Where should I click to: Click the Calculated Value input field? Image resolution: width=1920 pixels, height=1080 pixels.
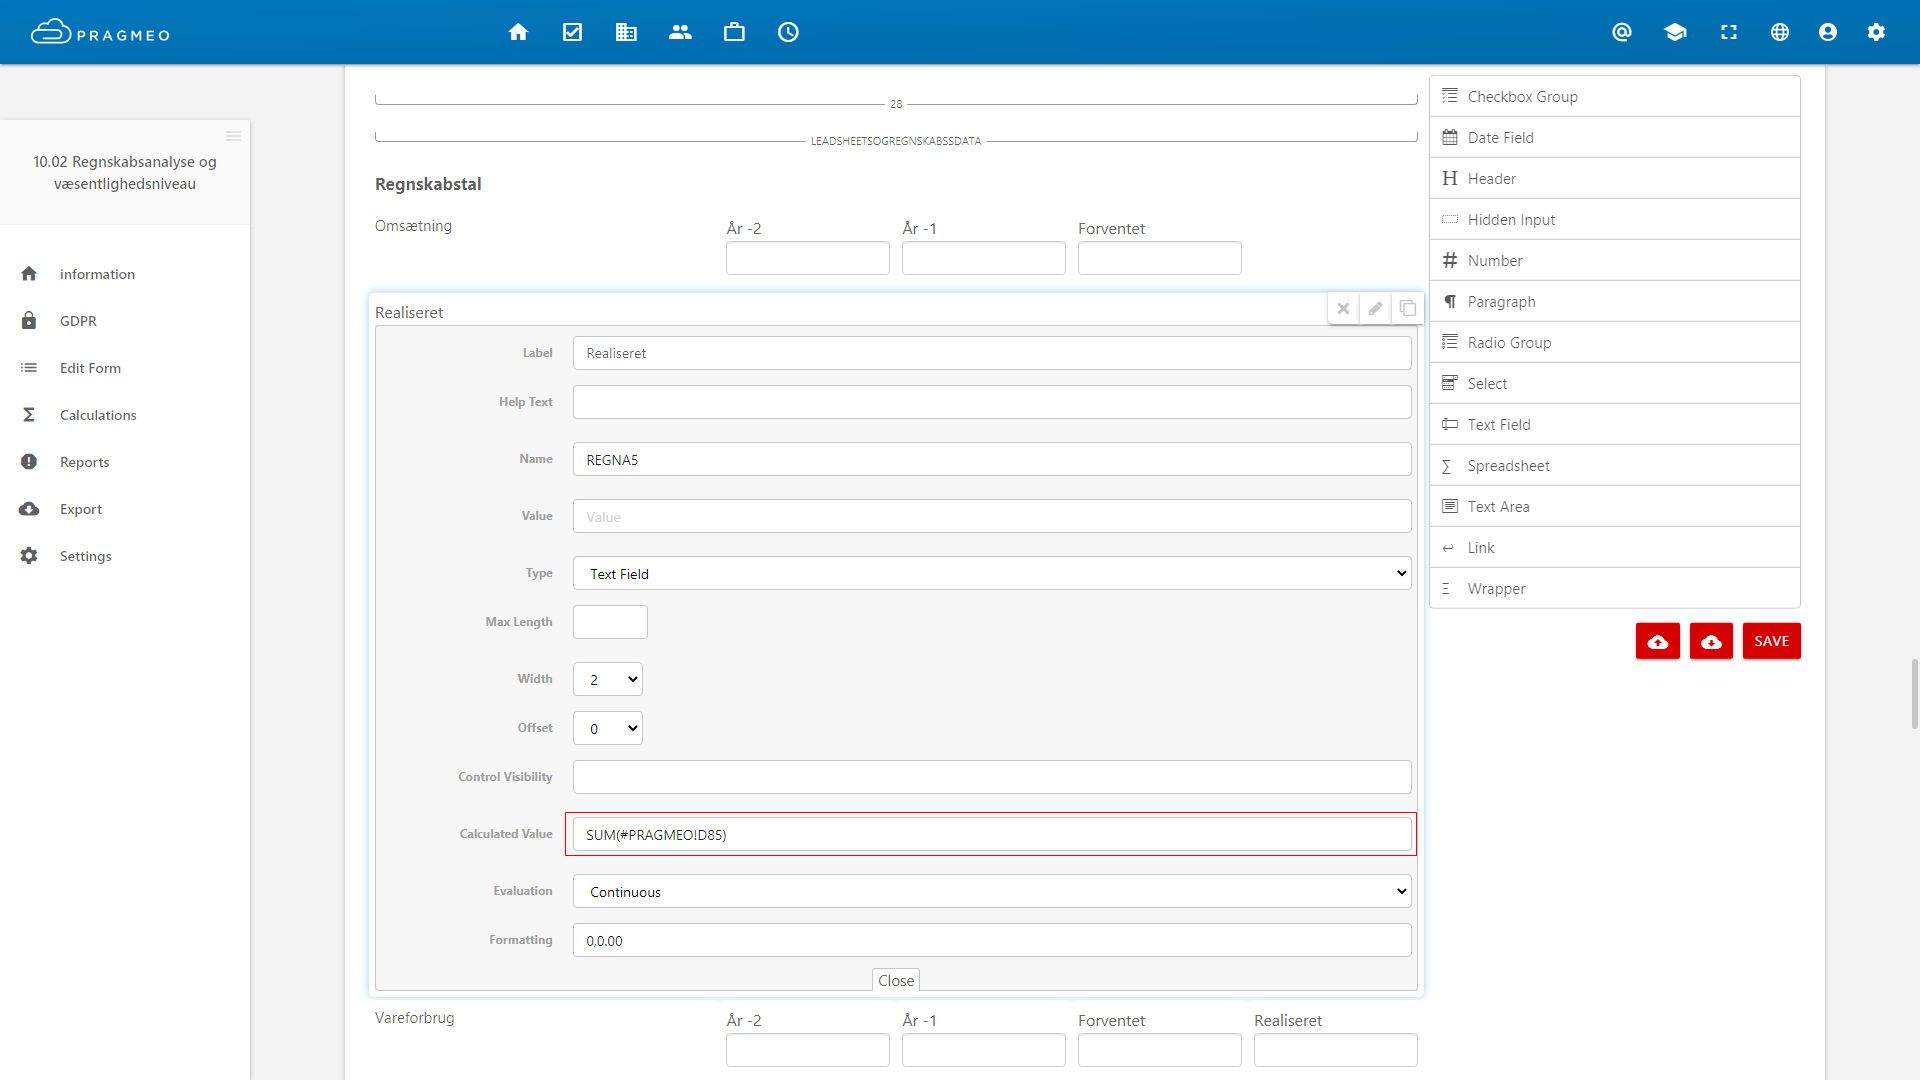991,834
